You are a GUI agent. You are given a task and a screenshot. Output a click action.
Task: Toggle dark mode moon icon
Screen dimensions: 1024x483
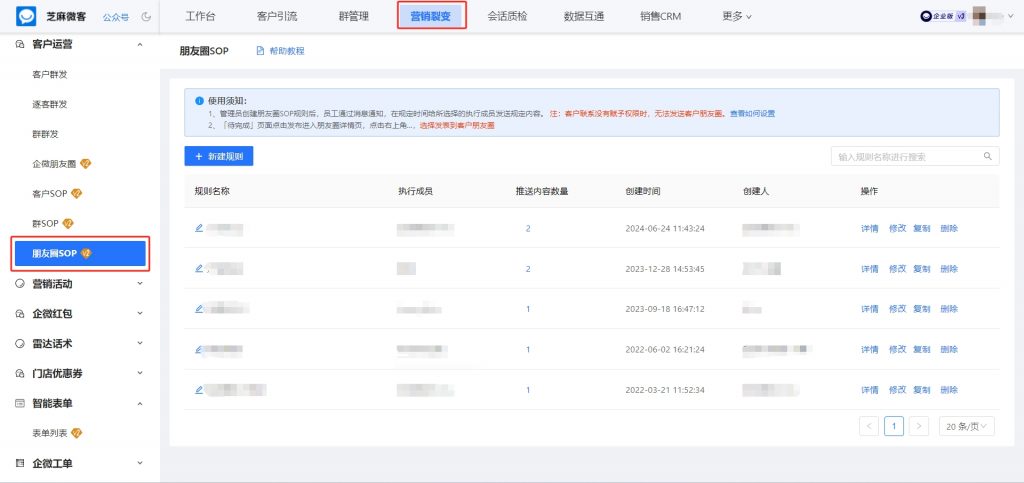click(x=147, y=17)
